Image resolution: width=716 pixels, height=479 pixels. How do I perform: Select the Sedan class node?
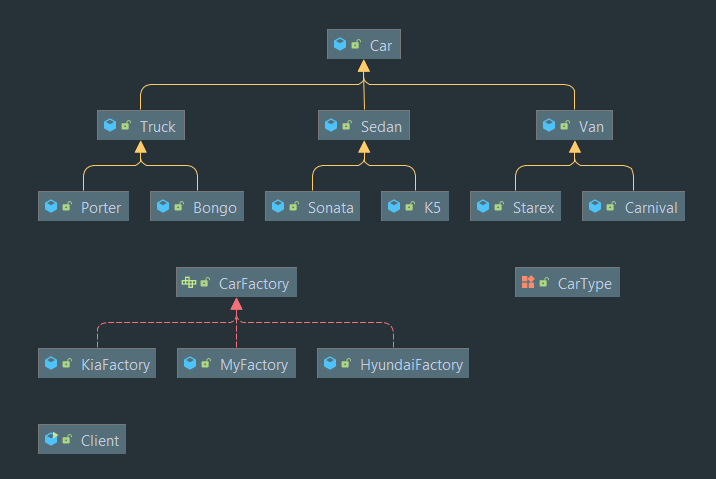pyautogui.click(x=363, y=125)
